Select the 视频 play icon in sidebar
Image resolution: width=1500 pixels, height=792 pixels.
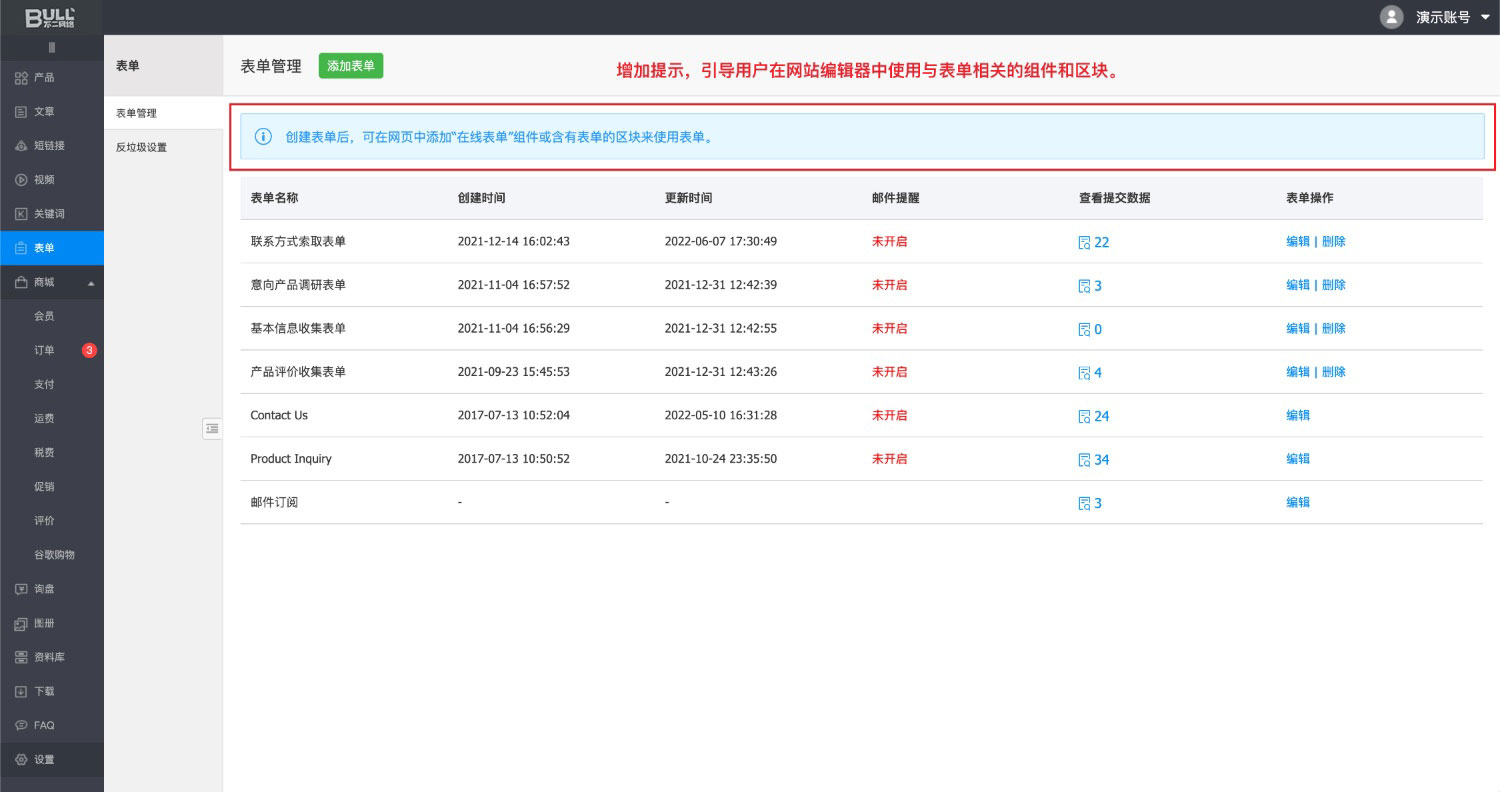(21, 180)
